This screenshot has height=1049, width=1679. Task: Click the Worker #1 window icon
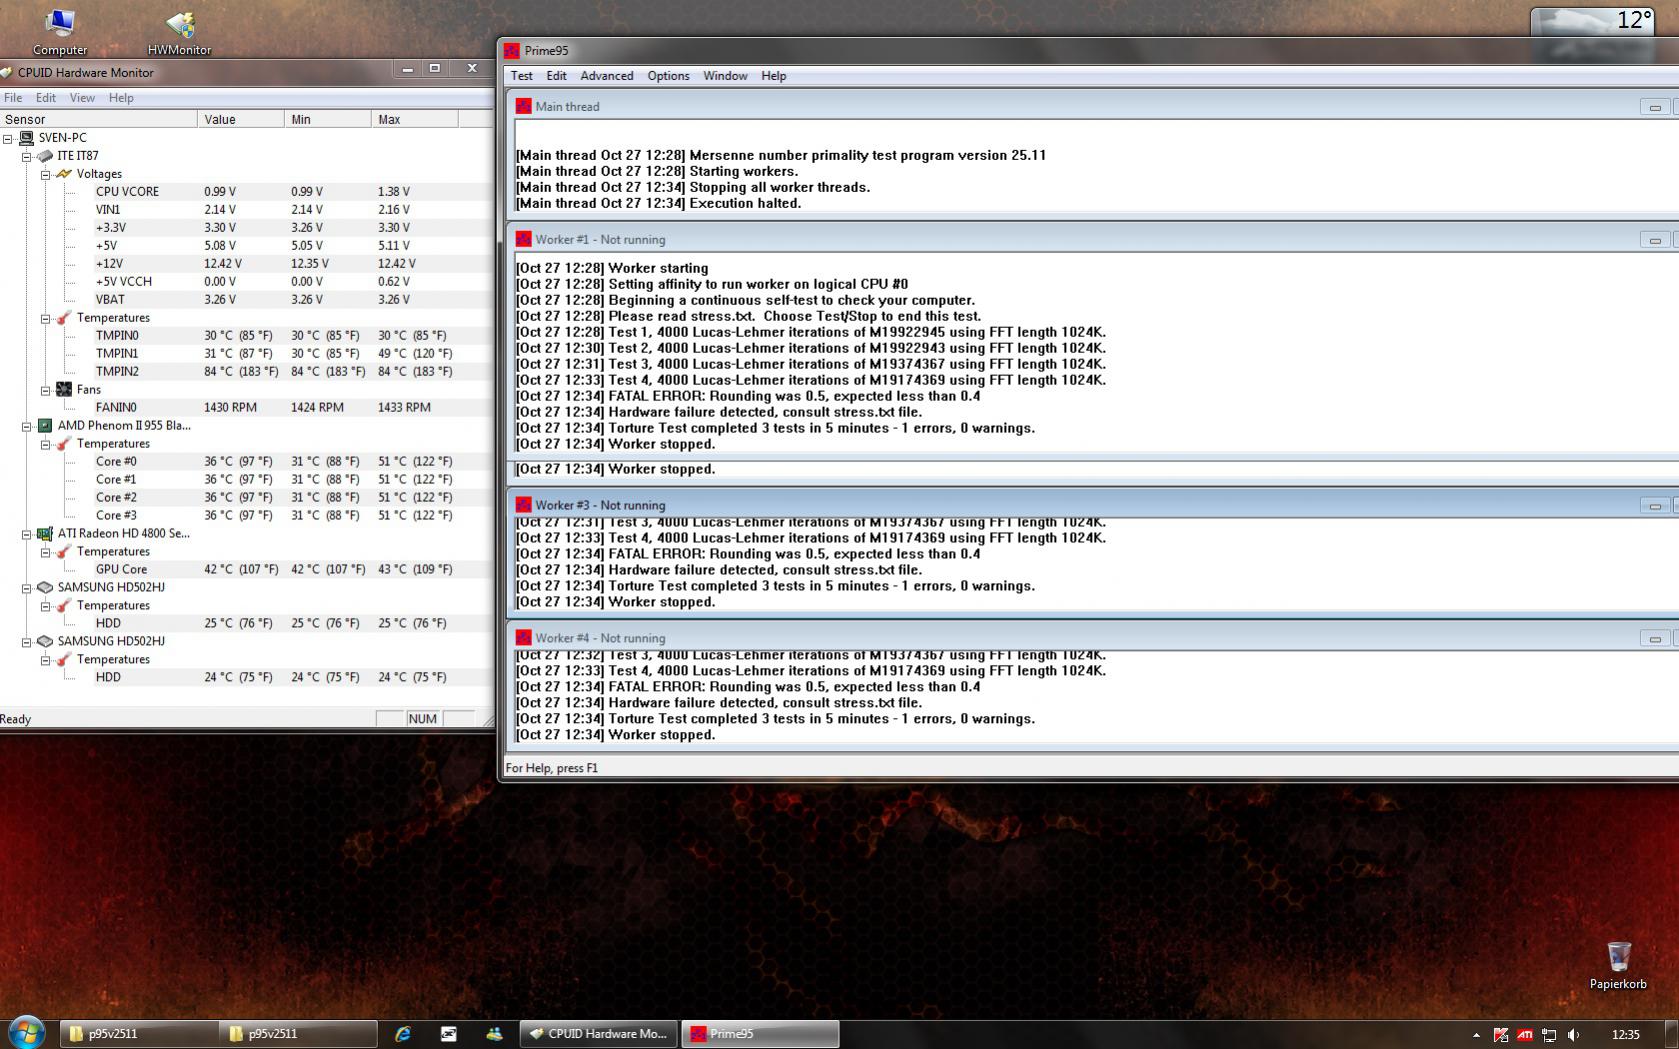point(523,239)
